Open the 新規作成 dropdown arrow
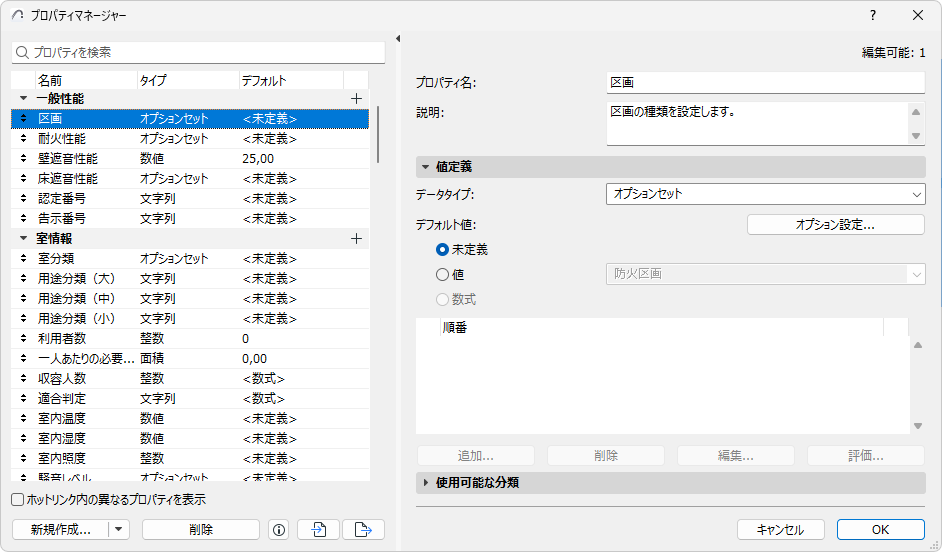This screenshot has width=942, height=552. pos(119,530)
